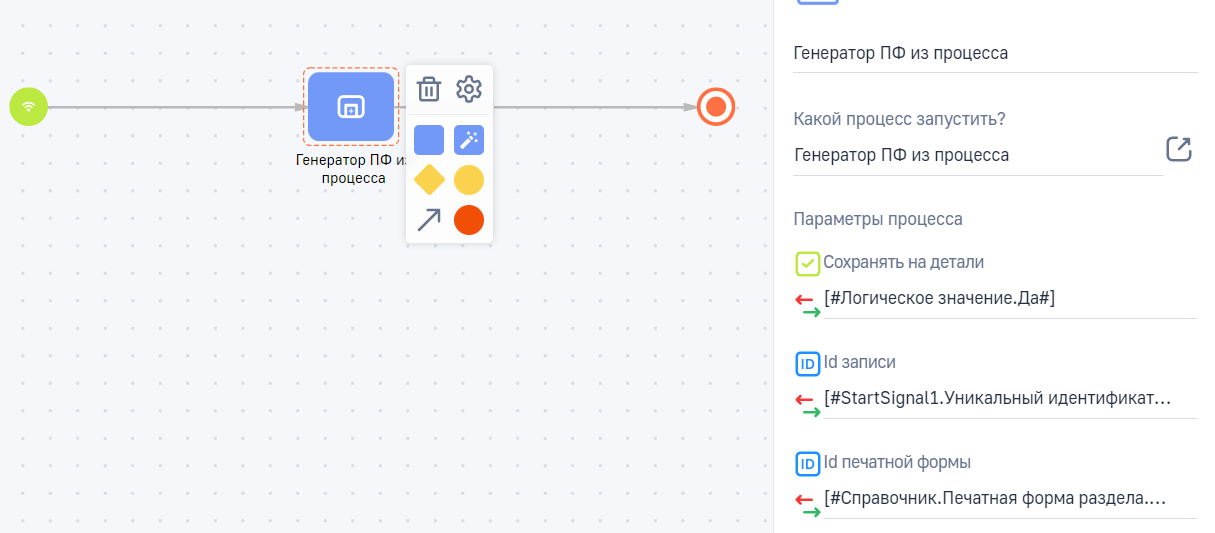Select the green start signal on canvas
The width and height of the screenshot is (1215, 533).
tap(29, 107)
